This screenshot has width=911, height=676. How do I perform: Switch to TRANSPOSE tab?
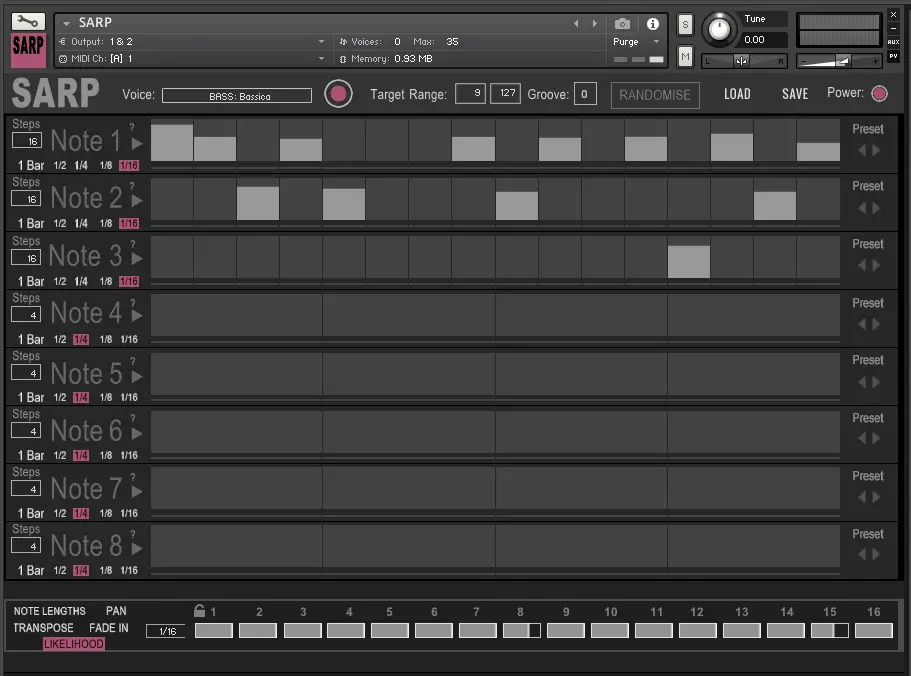tap(44, 628)
